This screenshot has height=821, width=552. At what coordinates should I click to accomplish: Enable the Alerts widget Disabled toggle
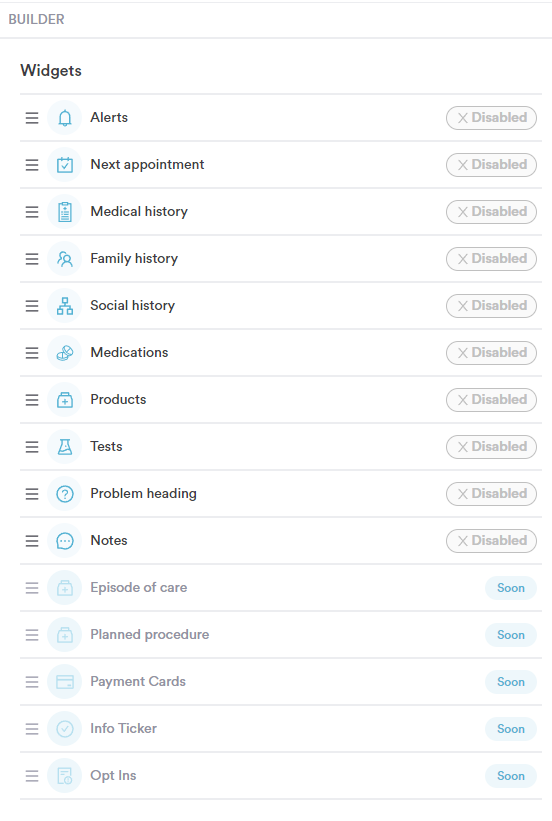coord(491,118)
